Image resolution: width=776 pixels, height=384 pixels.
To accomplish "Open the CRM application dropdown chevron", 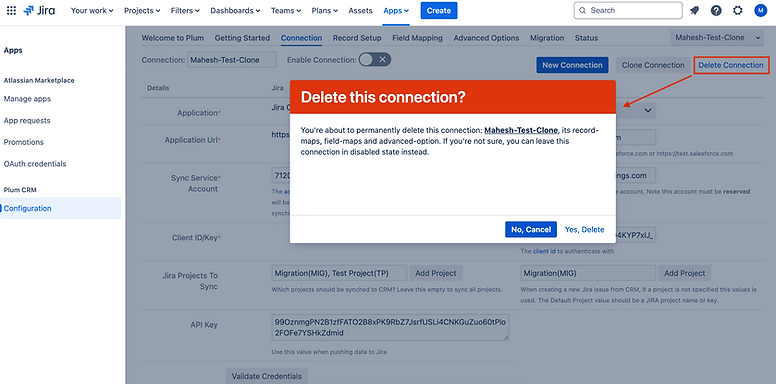I will click(648, 111).
